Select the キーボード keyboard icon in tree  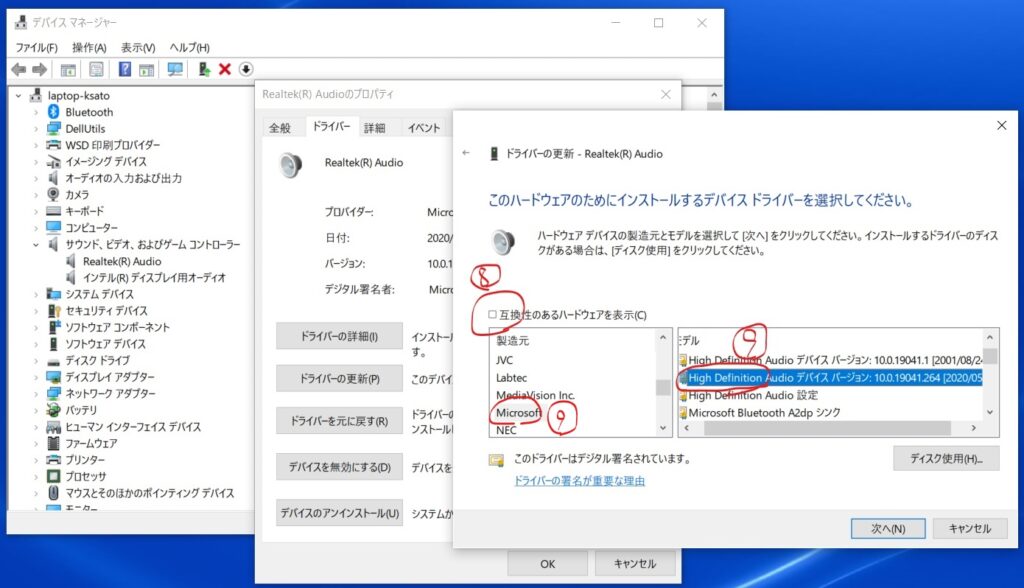[54, 211]
